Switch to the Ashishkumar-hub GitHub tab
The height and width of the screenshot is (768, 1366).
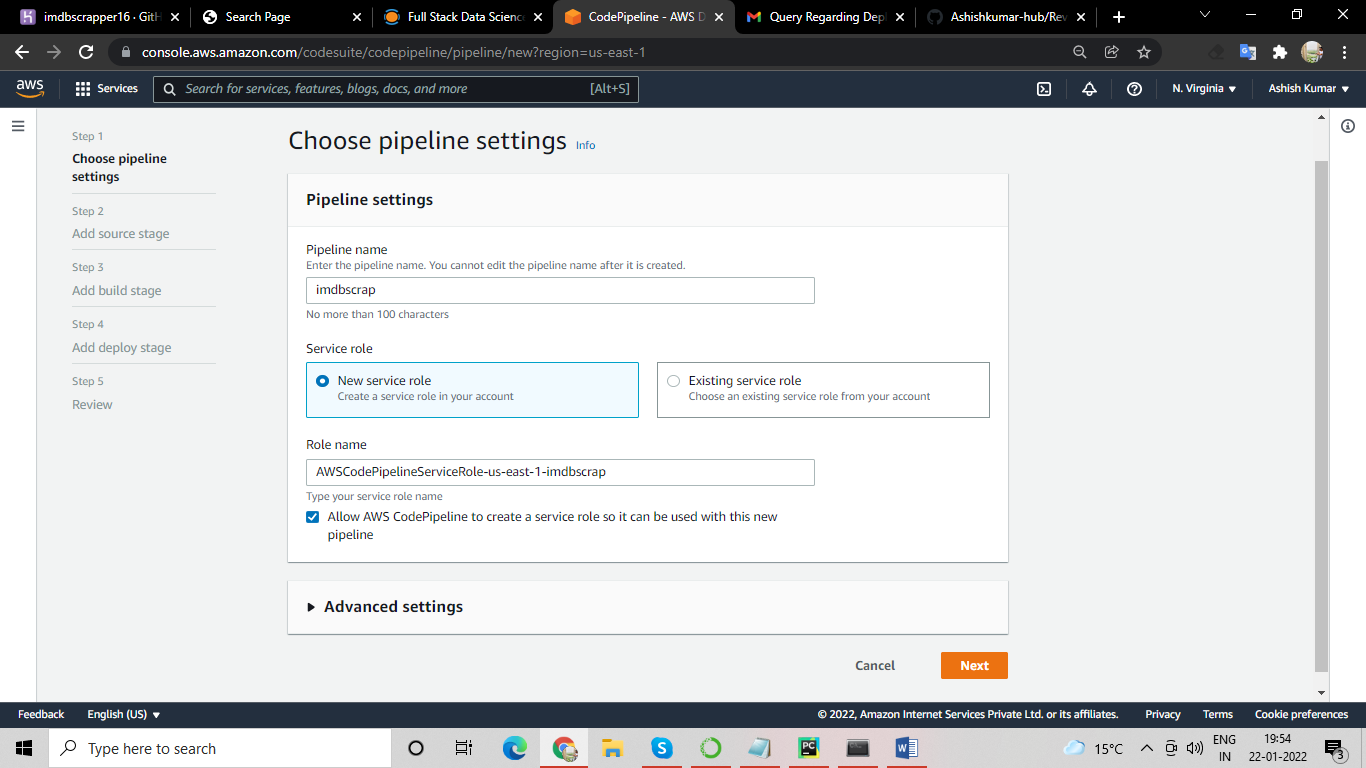[x=1005, y=17]
